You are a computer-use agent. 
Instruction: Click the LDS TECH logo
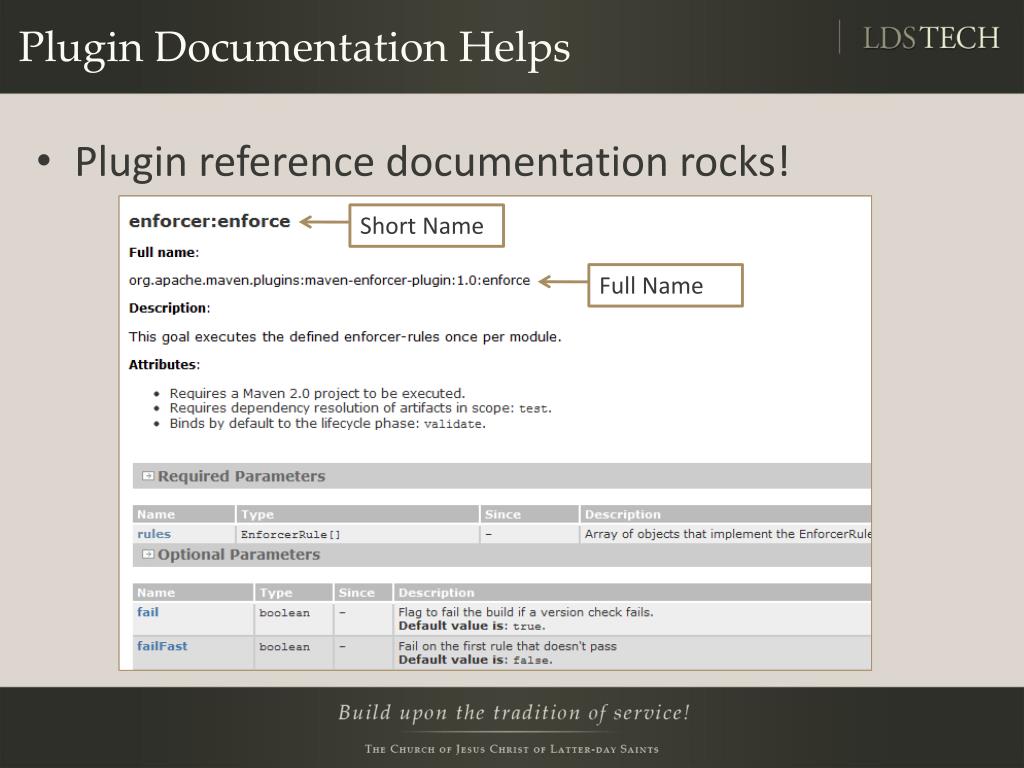pos(931,38)
